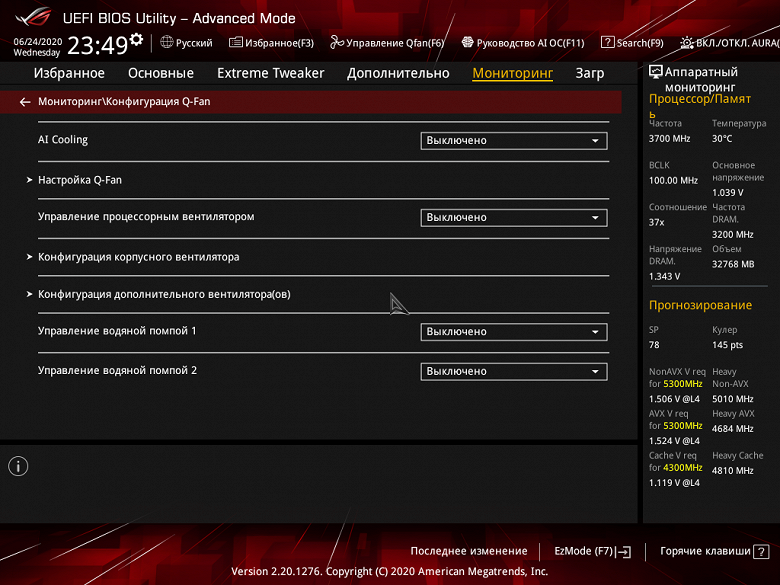Switch to Дополнительно tab

[x=398, y=73]
